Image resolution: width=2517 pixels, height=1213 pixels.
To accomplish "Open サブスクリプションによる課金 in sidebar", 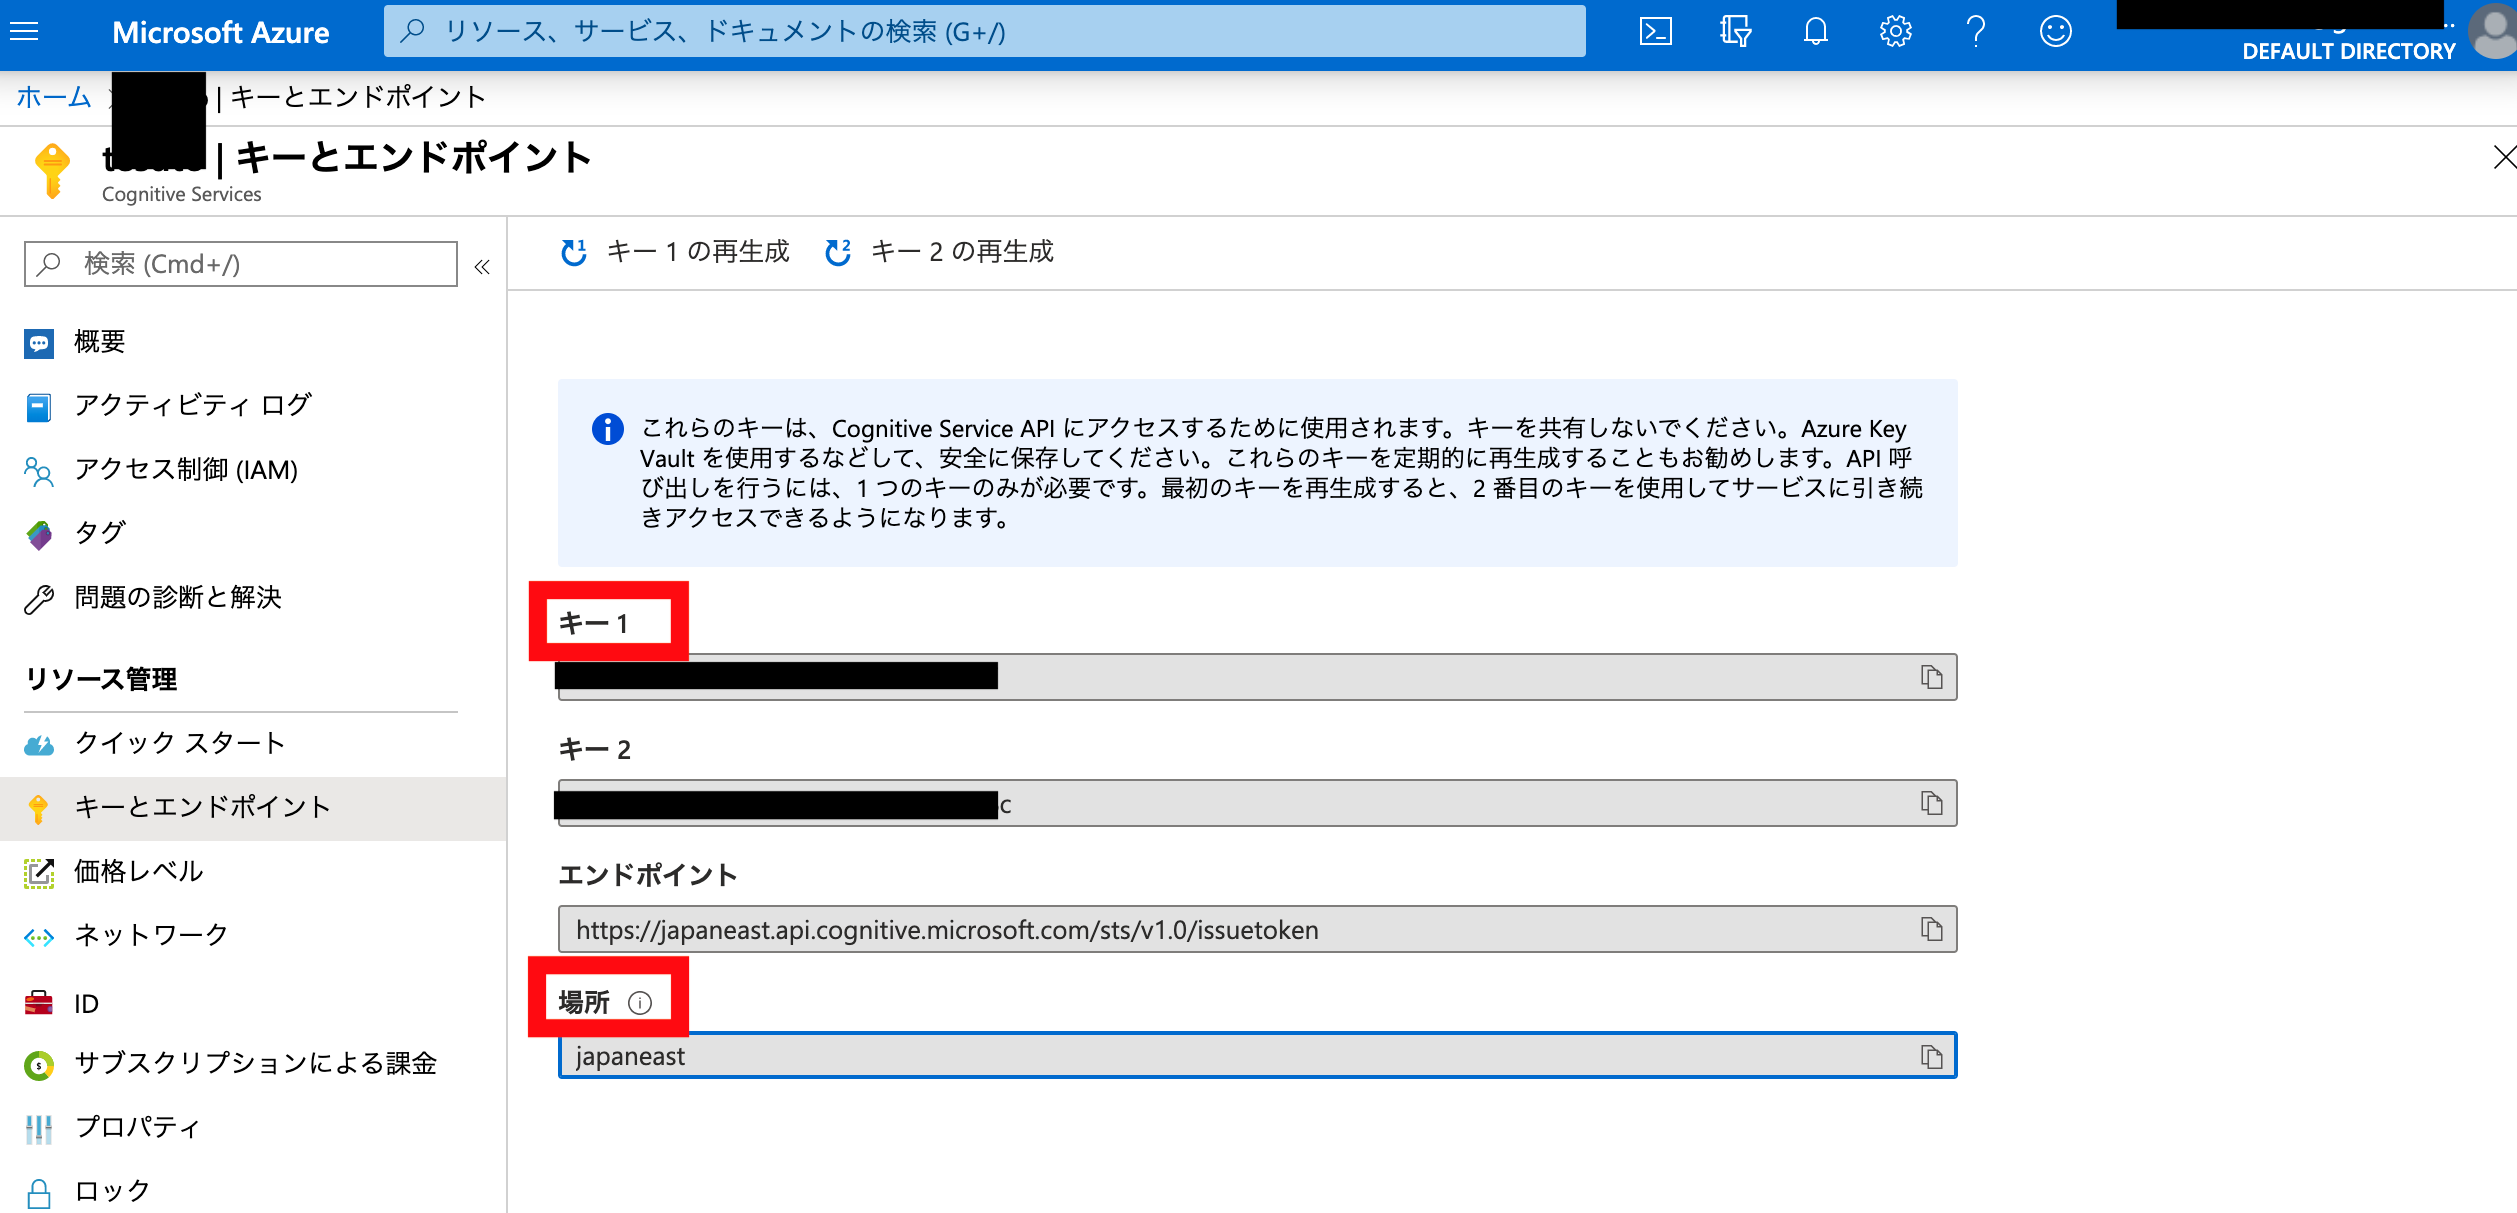I will pos(253,1063).
